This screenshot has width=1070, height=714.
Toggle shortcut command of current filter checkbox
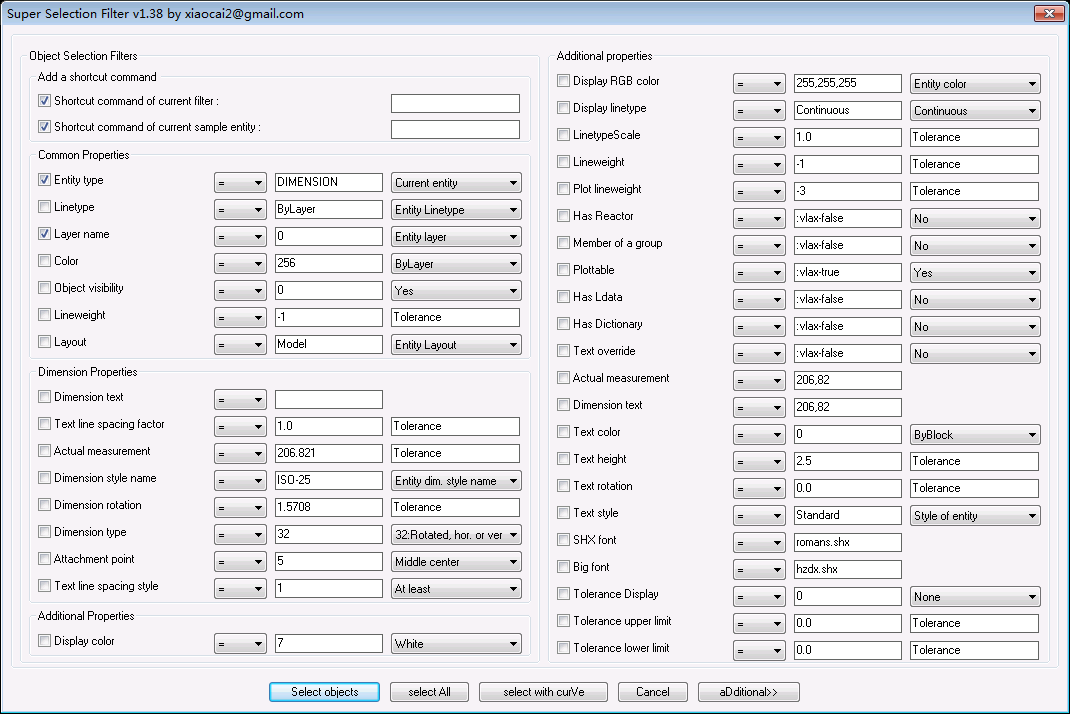click(44, 101)
